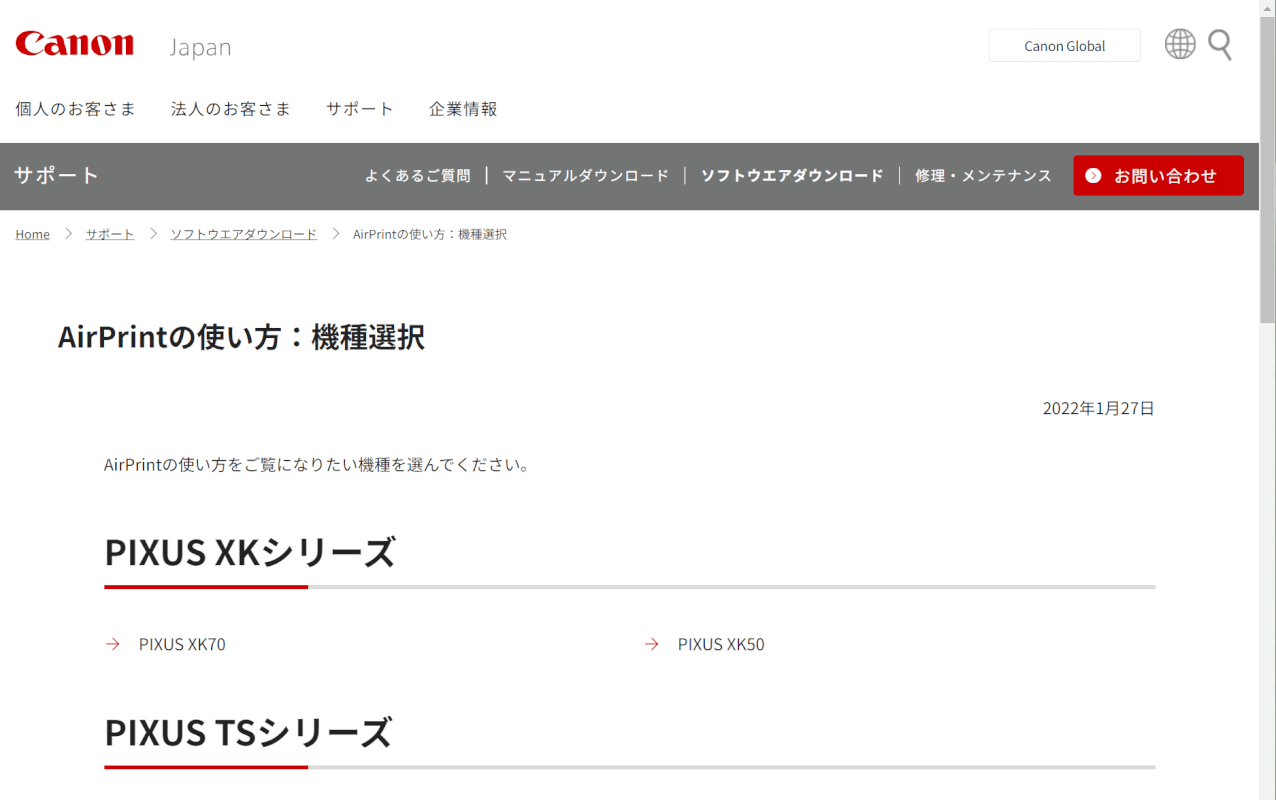Open the 法人のお客さま menu
Viewport: 1276px width, 800px height.
[231, 109]
